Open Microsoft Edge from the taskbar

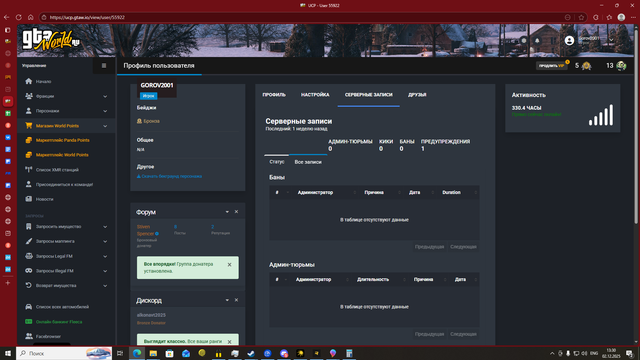[x=137, y=353]
